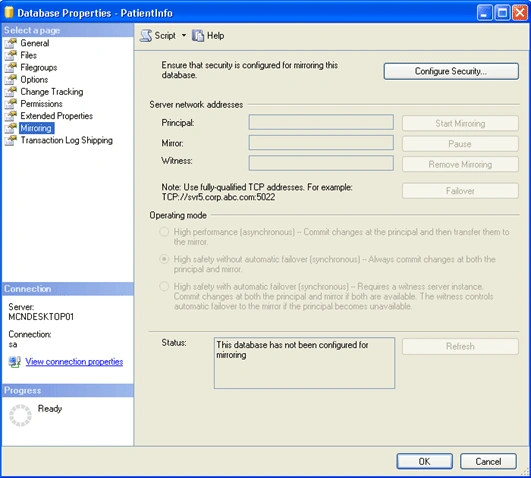This screenshot has height=478, width=531.
Task: Dismiss dialog with Cancel button
Action: tap(488, 461)
